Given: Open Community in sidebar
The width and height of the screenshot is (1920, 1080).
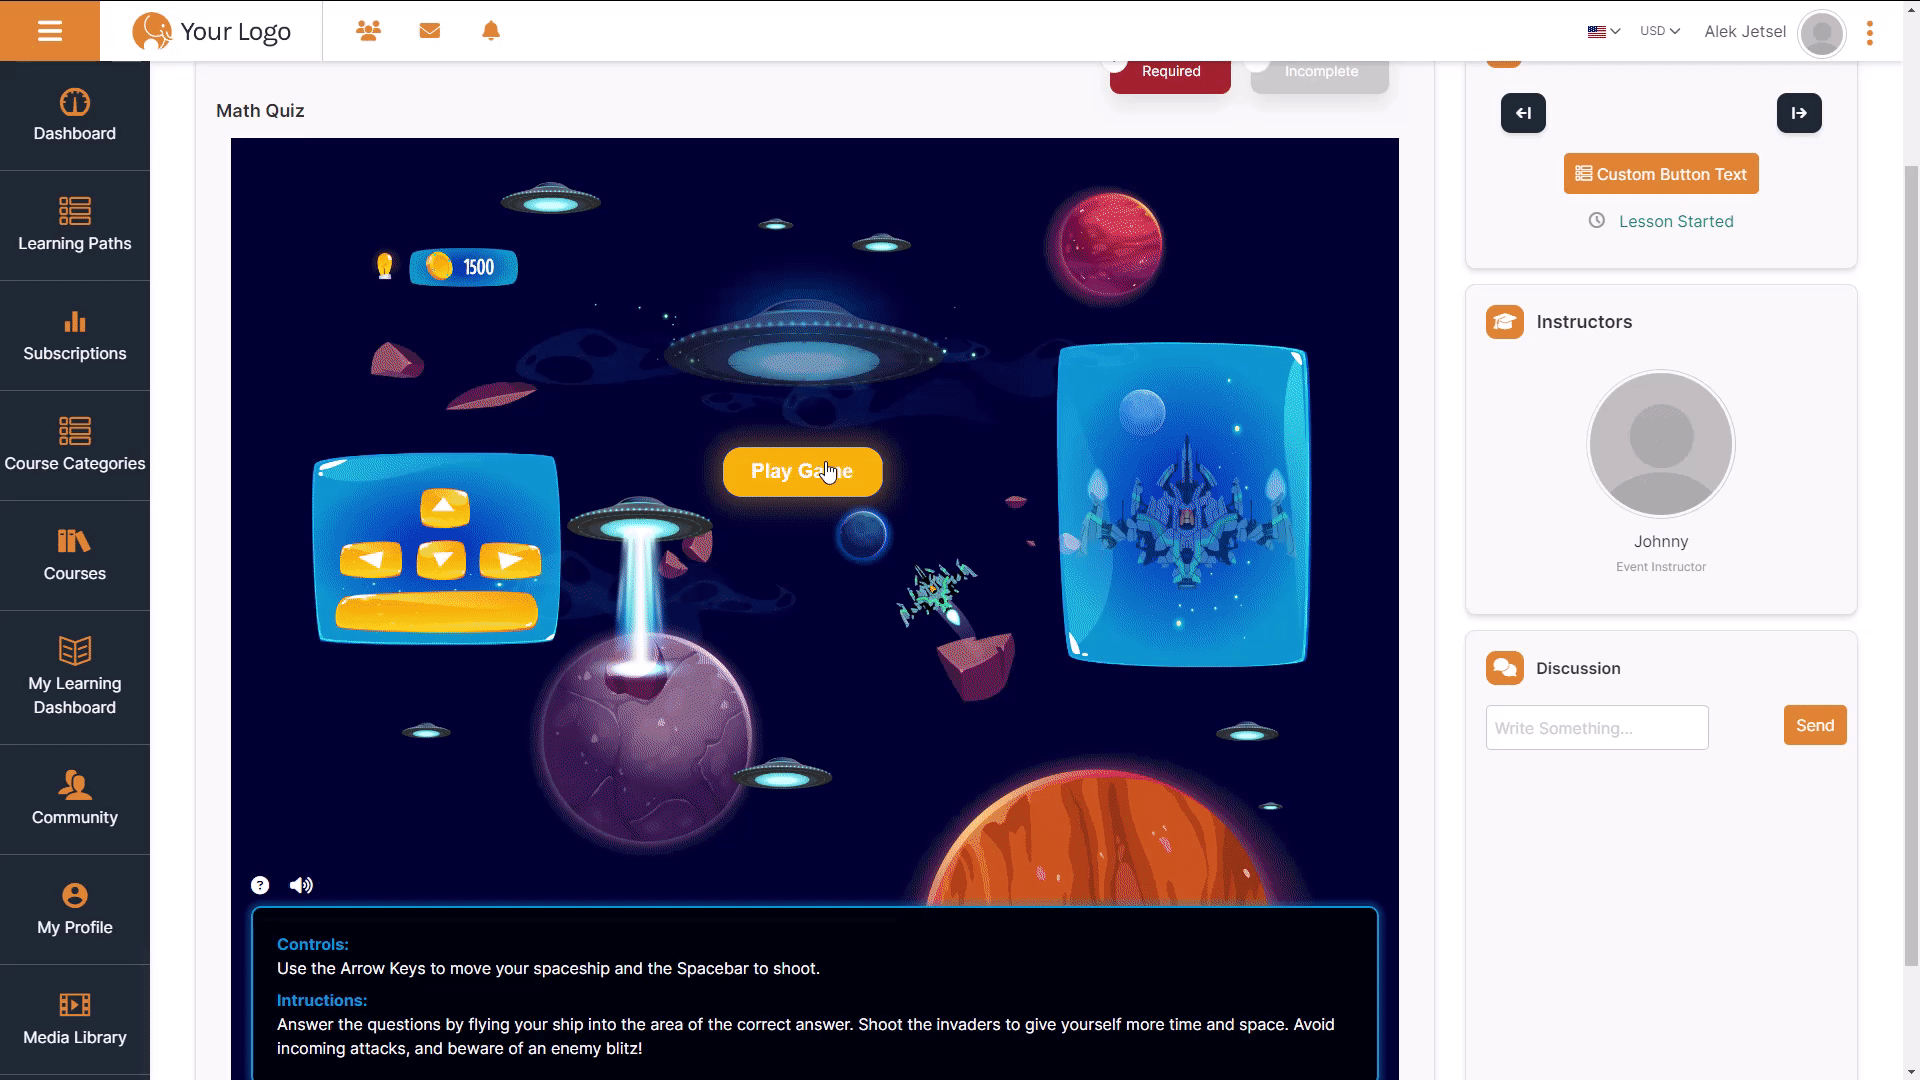Looking at the screenshot, I should 75,800.
